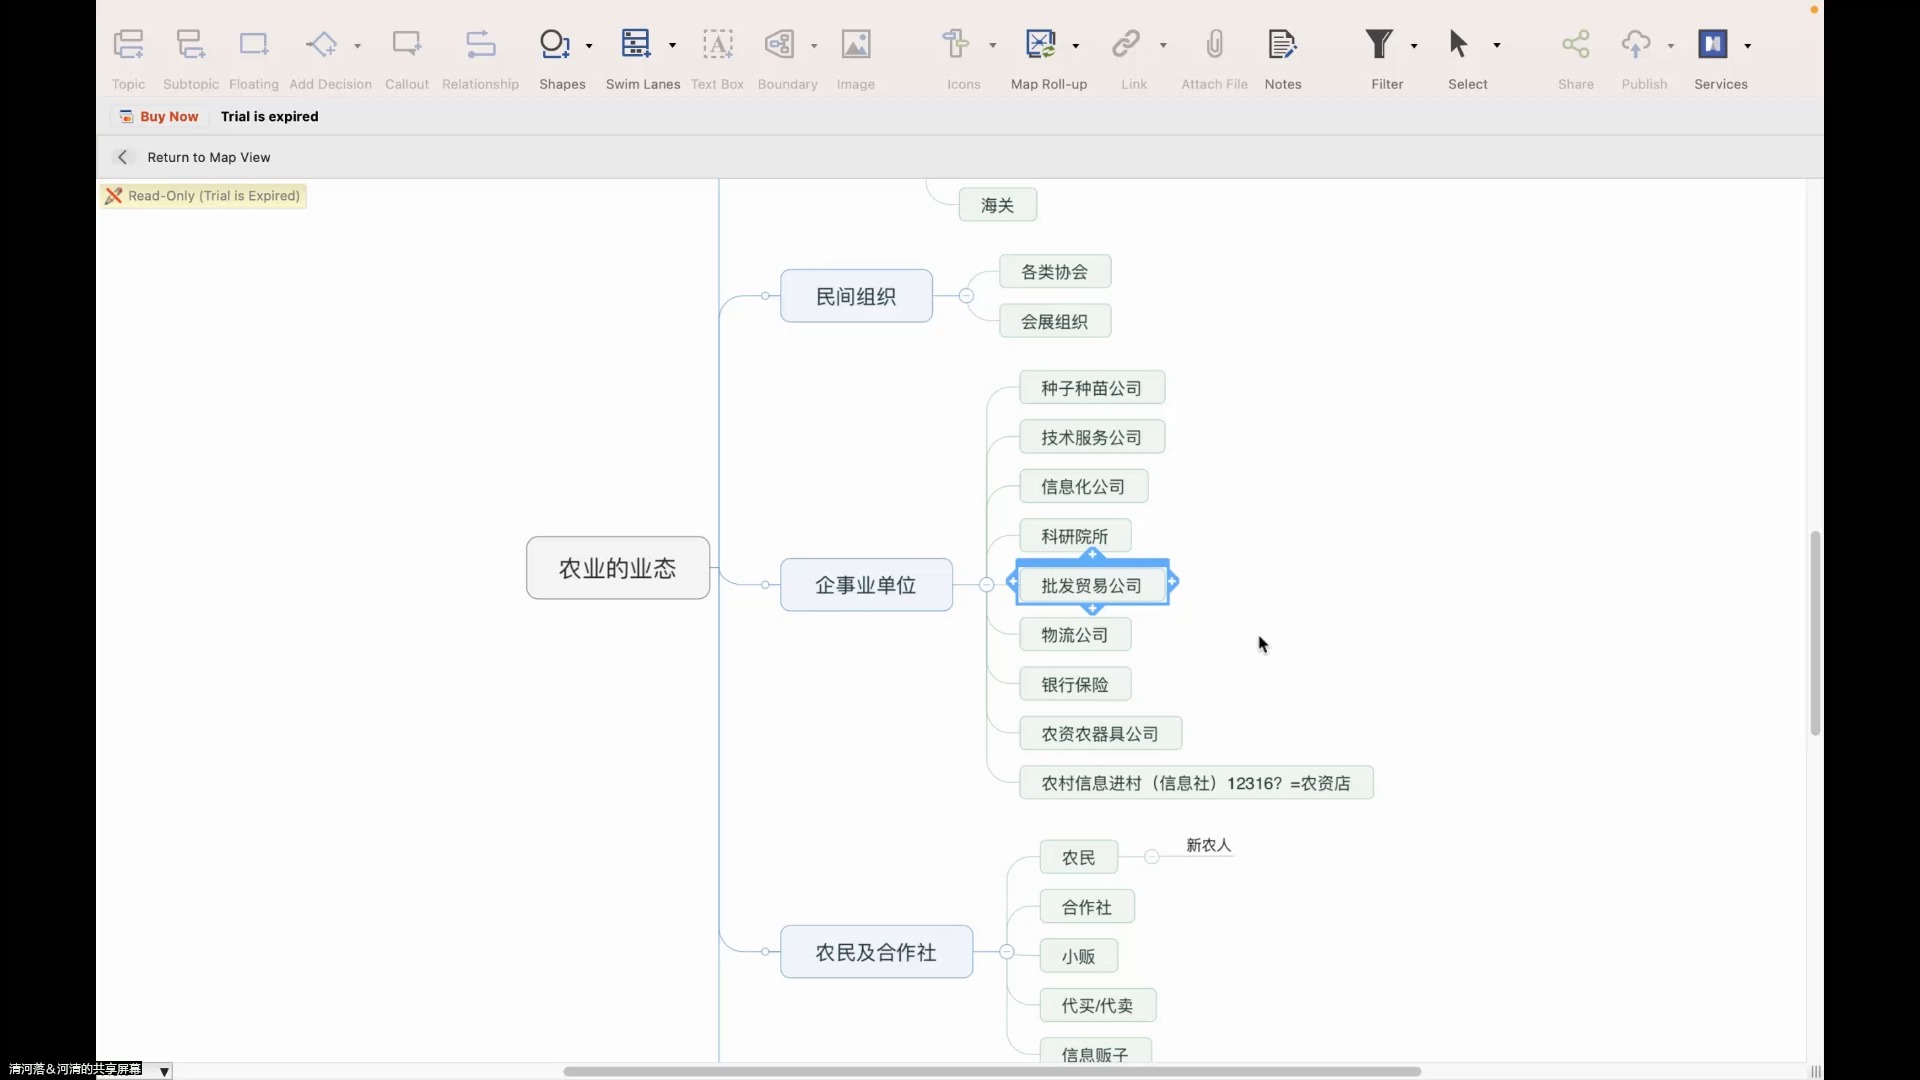Select the 农资农器具公司 subtopic
Screen dimensions: 1920x1080
pyautogui.click(x=1100, y=734)
